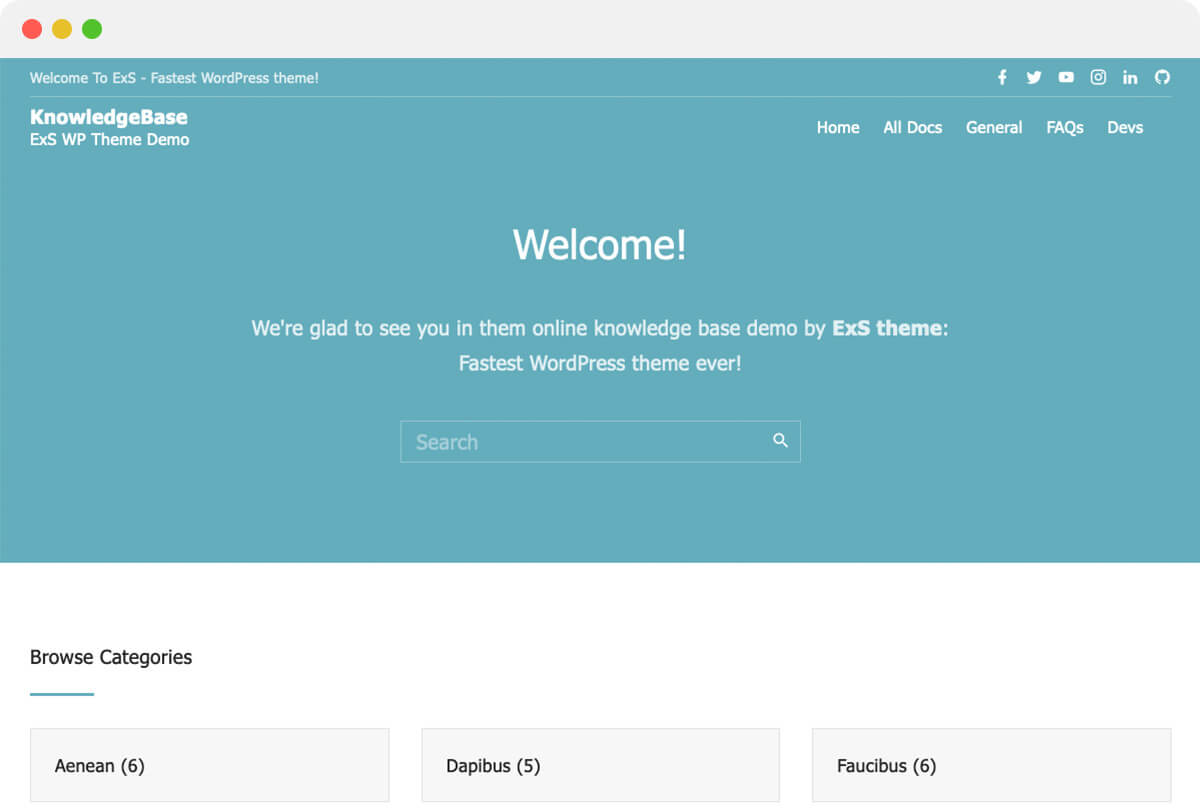Screen dimensions: 1200x808
Task: Click the Welcome! heading
Action: [x=600, y=244]
